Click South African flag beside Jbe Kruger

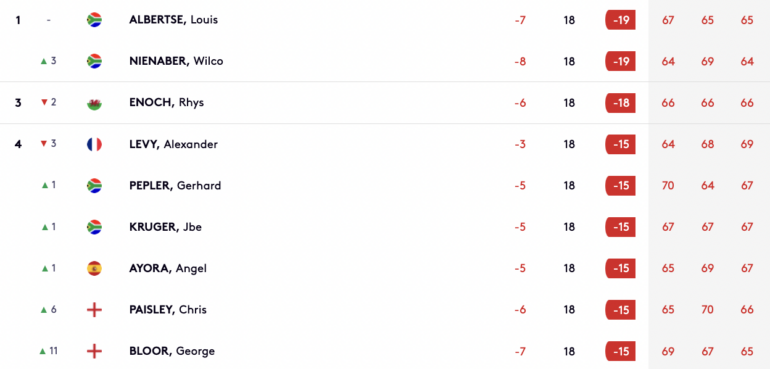point(94,227)
